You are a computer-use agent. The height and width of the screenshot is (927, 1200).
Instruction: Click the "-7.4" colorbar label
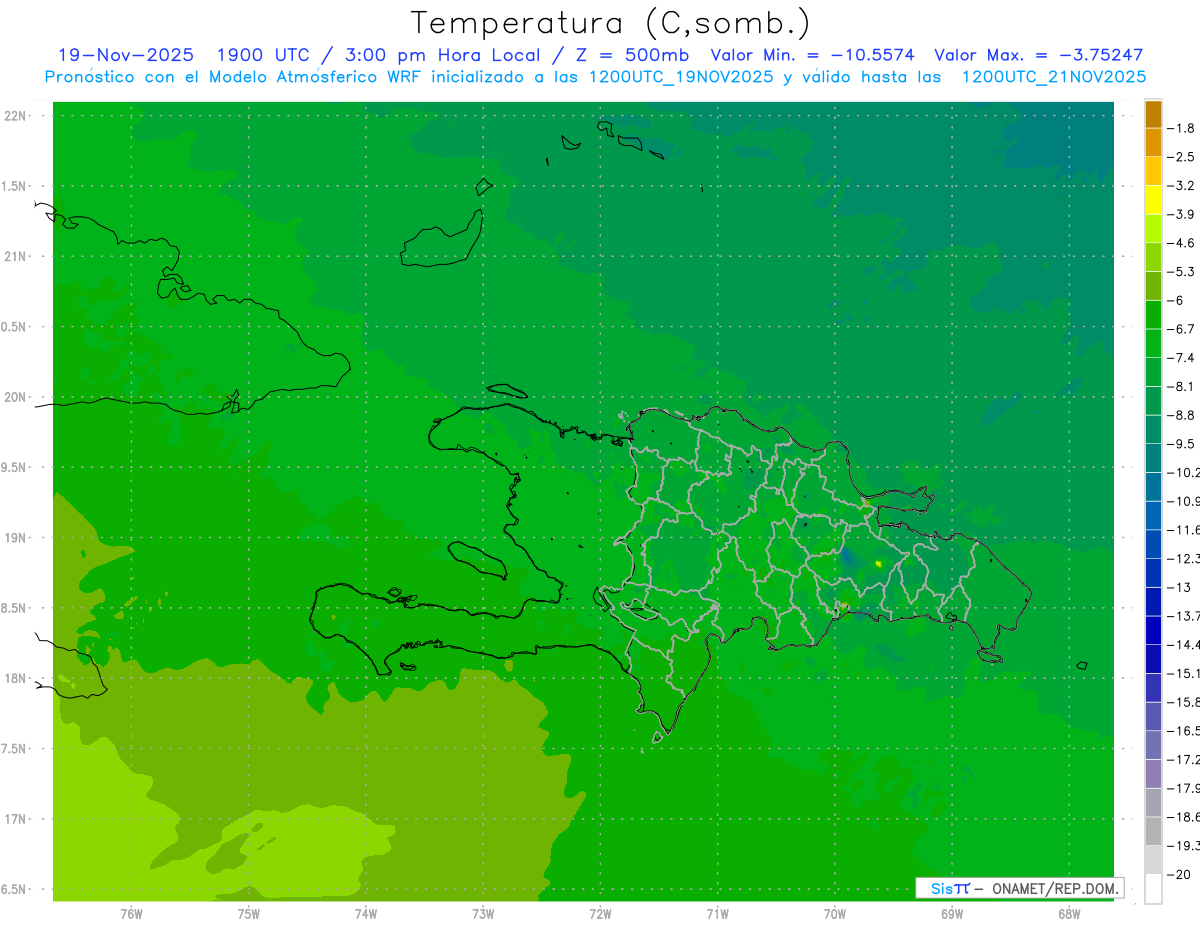[1181, 358]
